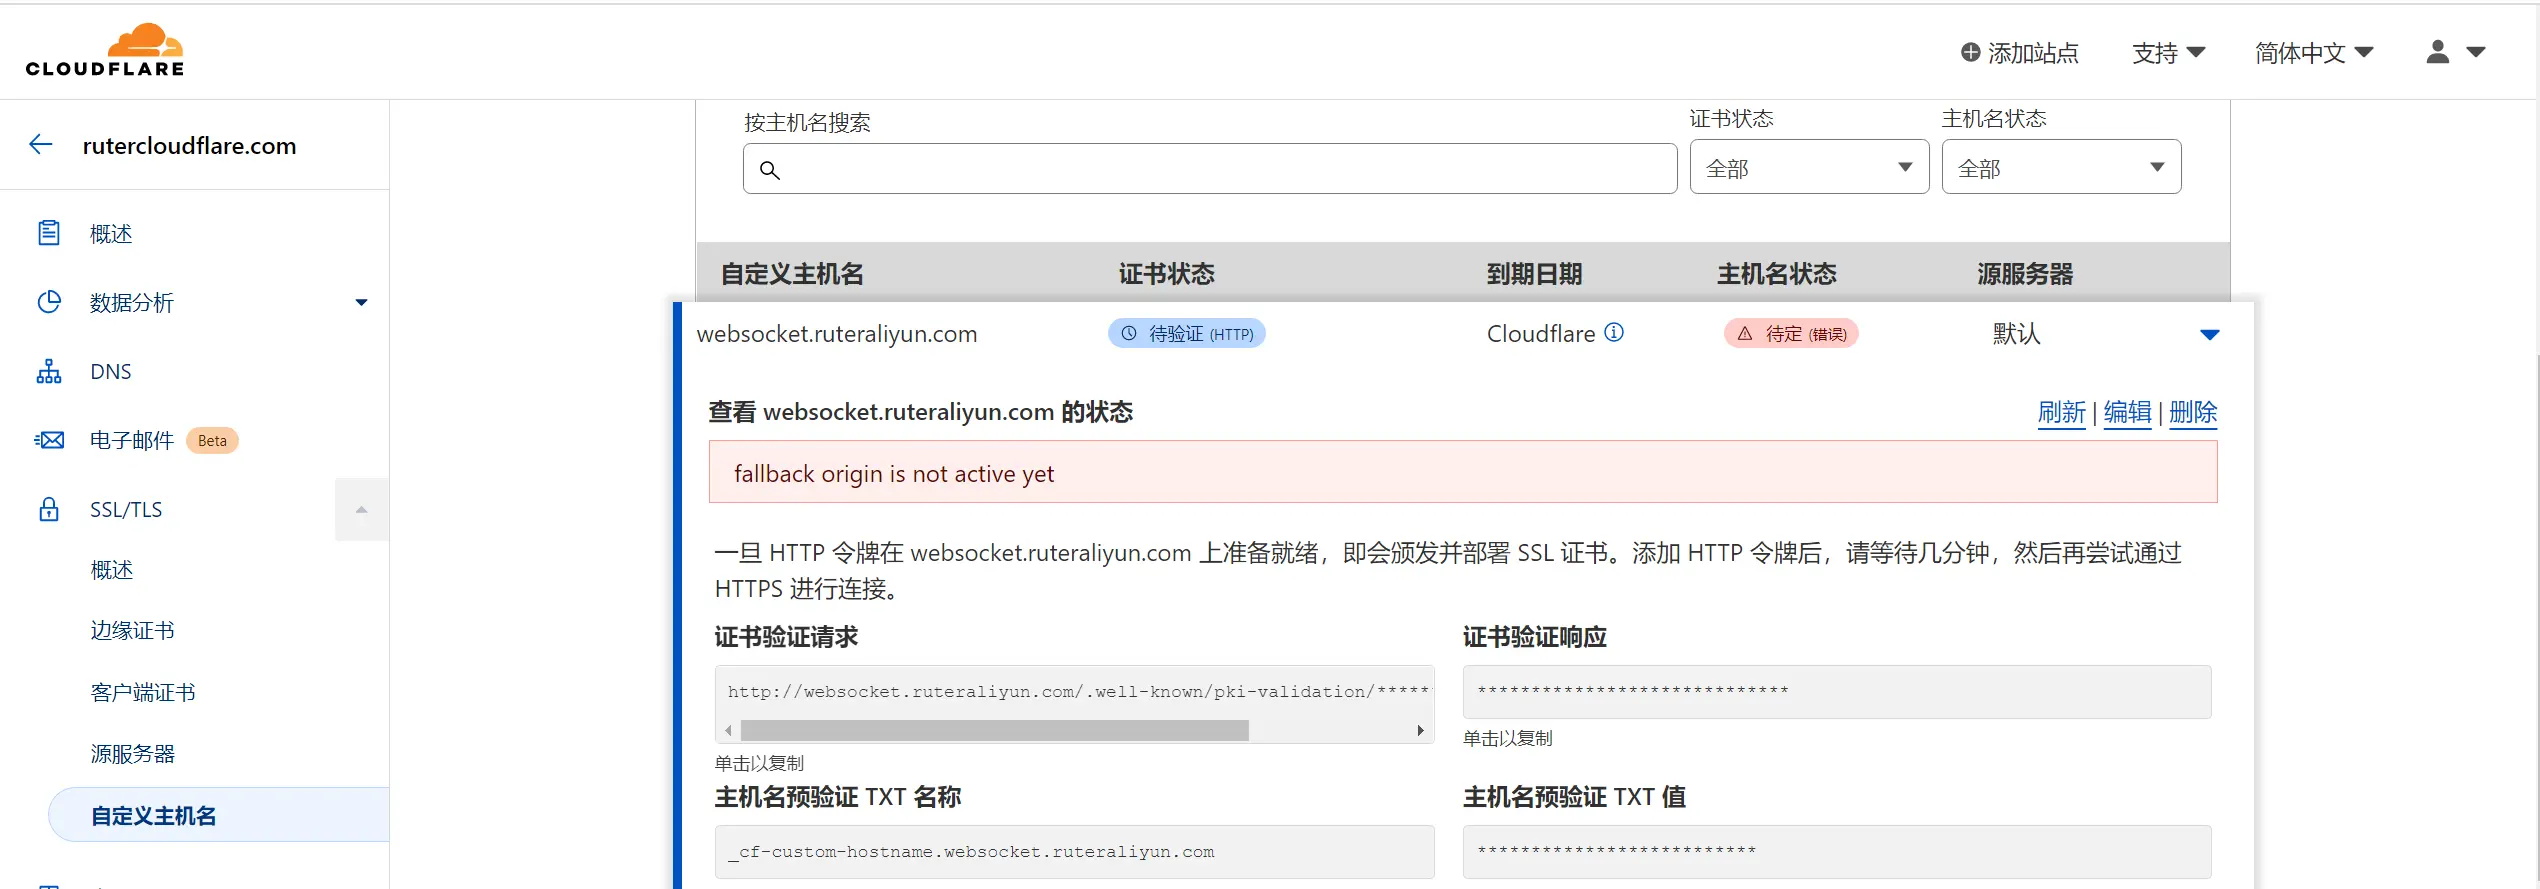The width and height of the screenshot is (2540, 889).
Task: Open the 主机名状态 全部 dropdown
Action: [2061, 167]
